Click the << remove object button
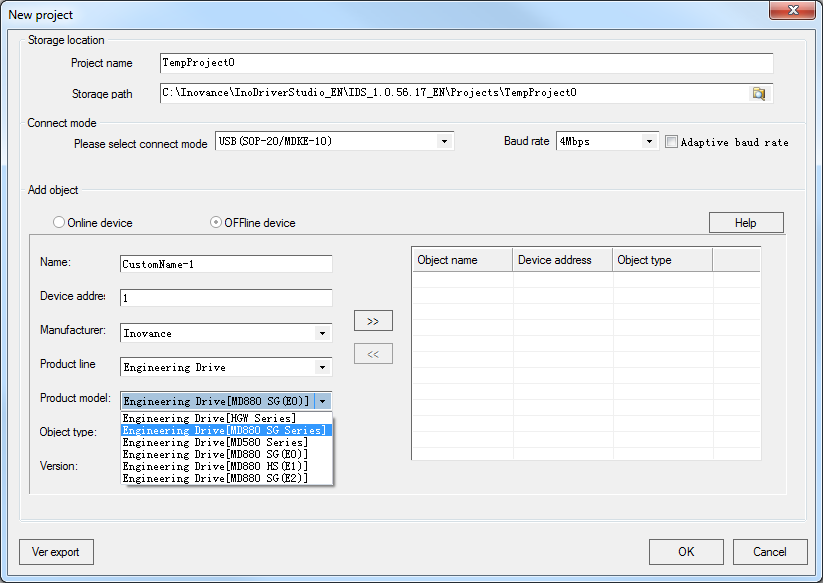 tap(373, 354)
